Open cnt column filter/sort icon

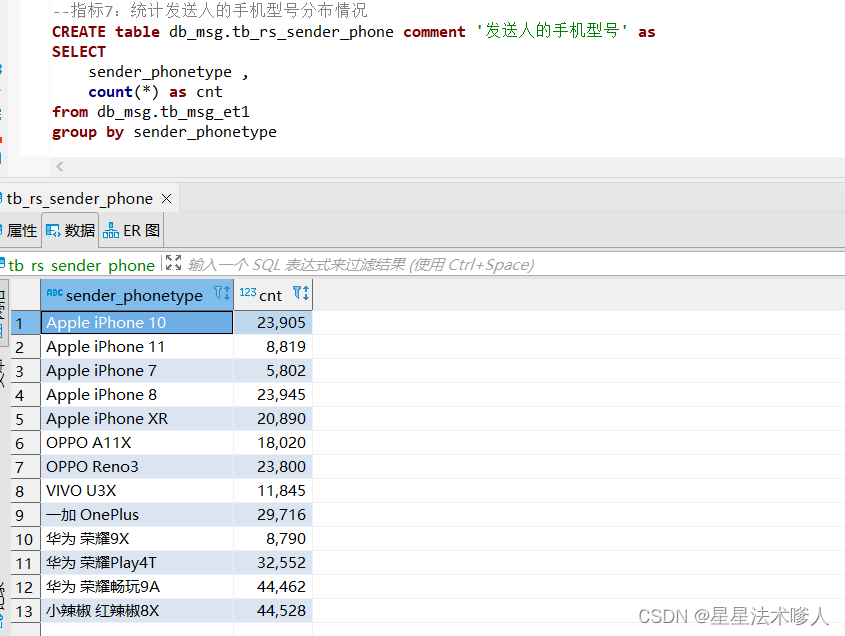[x=301, y=293]
